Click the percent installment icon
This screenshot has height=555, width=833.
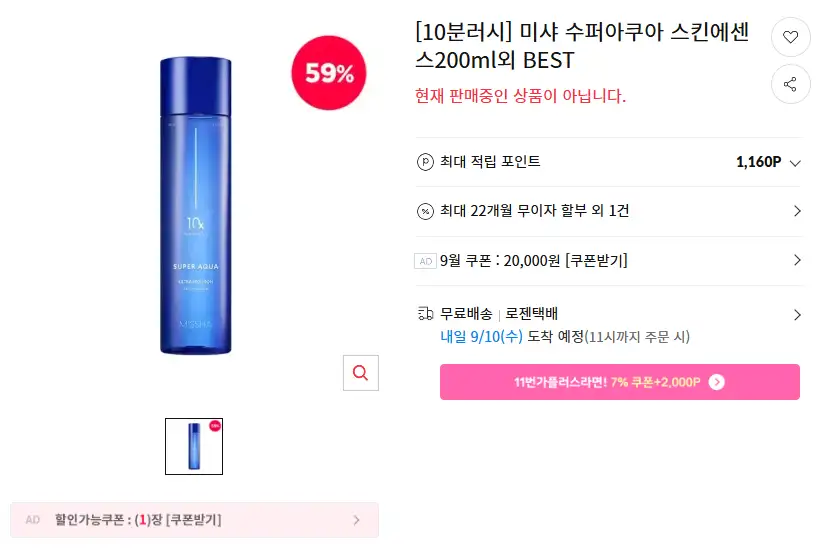click(425, 211)
